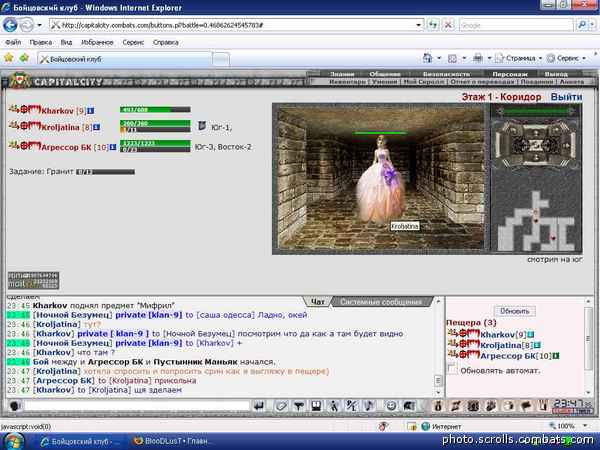
Task: Click the green health bar above the character
Action: point(380,133)
